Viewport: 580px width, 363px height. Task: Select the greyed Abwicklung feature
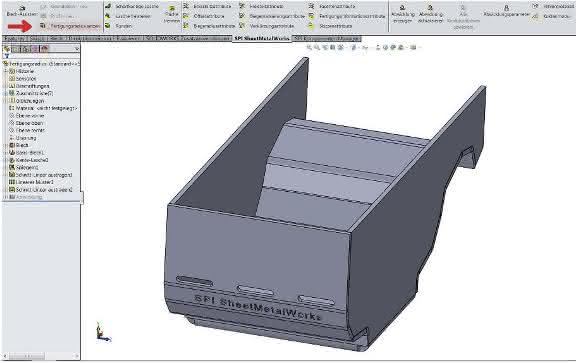pos(25,197)
